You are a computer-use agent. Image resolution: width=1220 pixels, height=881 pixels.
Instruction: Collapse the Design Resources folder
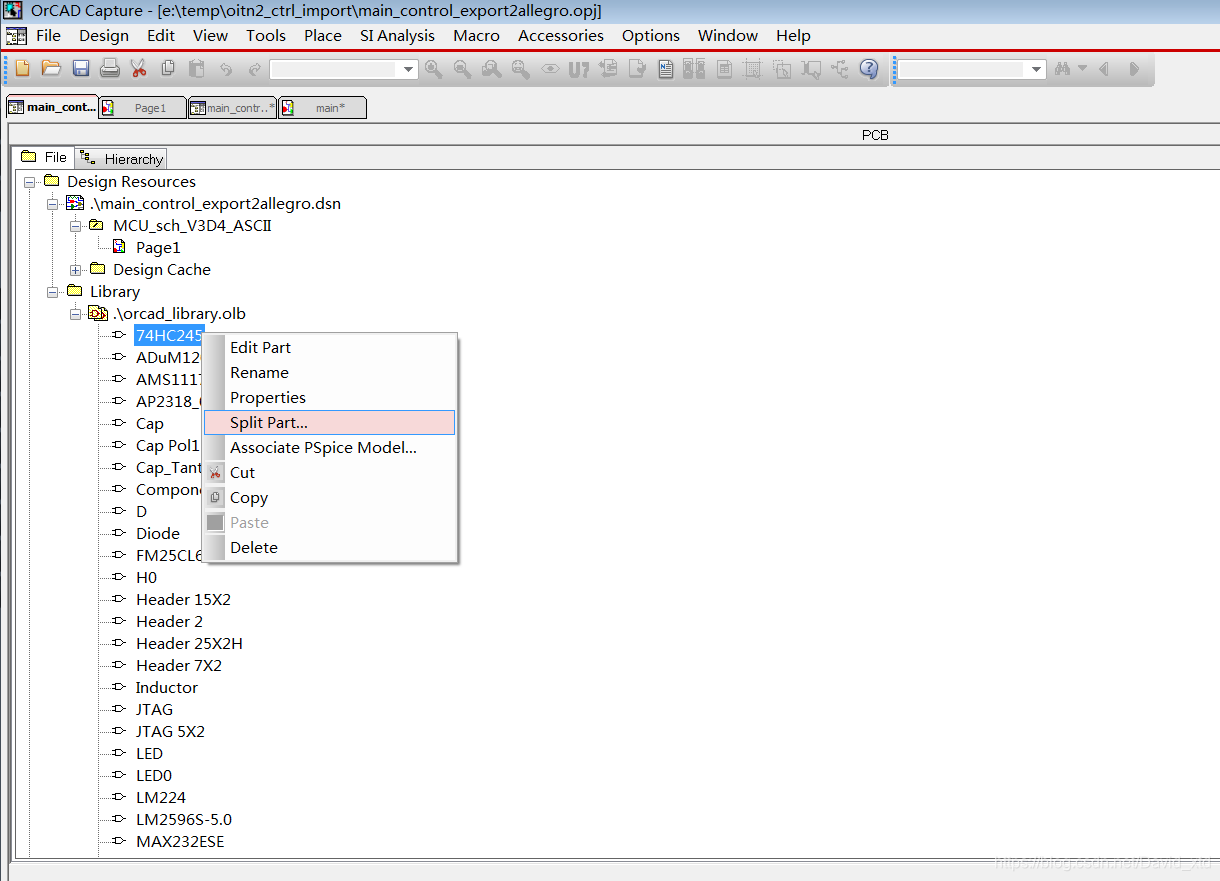pyautogui.click(x=29, y=182)
